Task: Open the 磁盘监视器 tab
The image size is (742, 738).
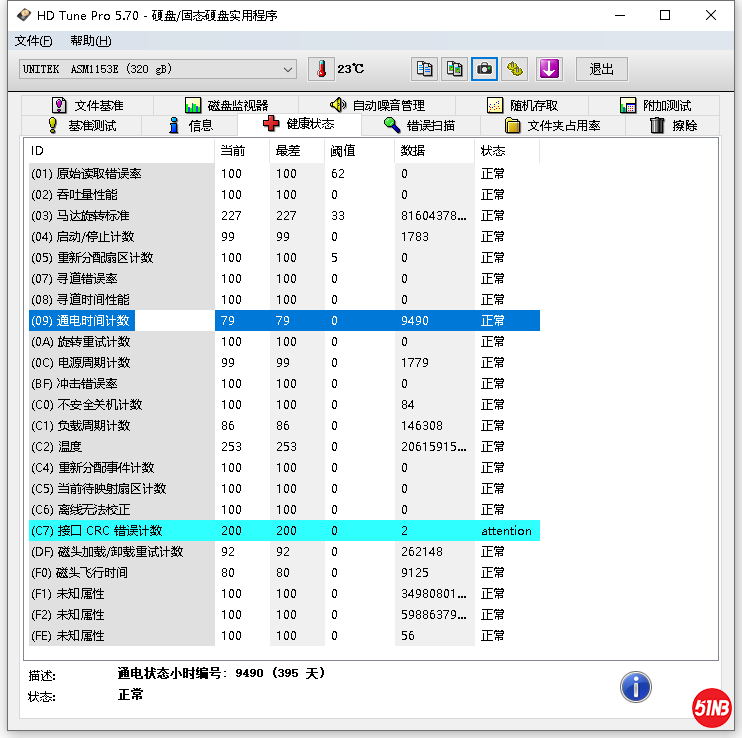Action: point(226,105)
